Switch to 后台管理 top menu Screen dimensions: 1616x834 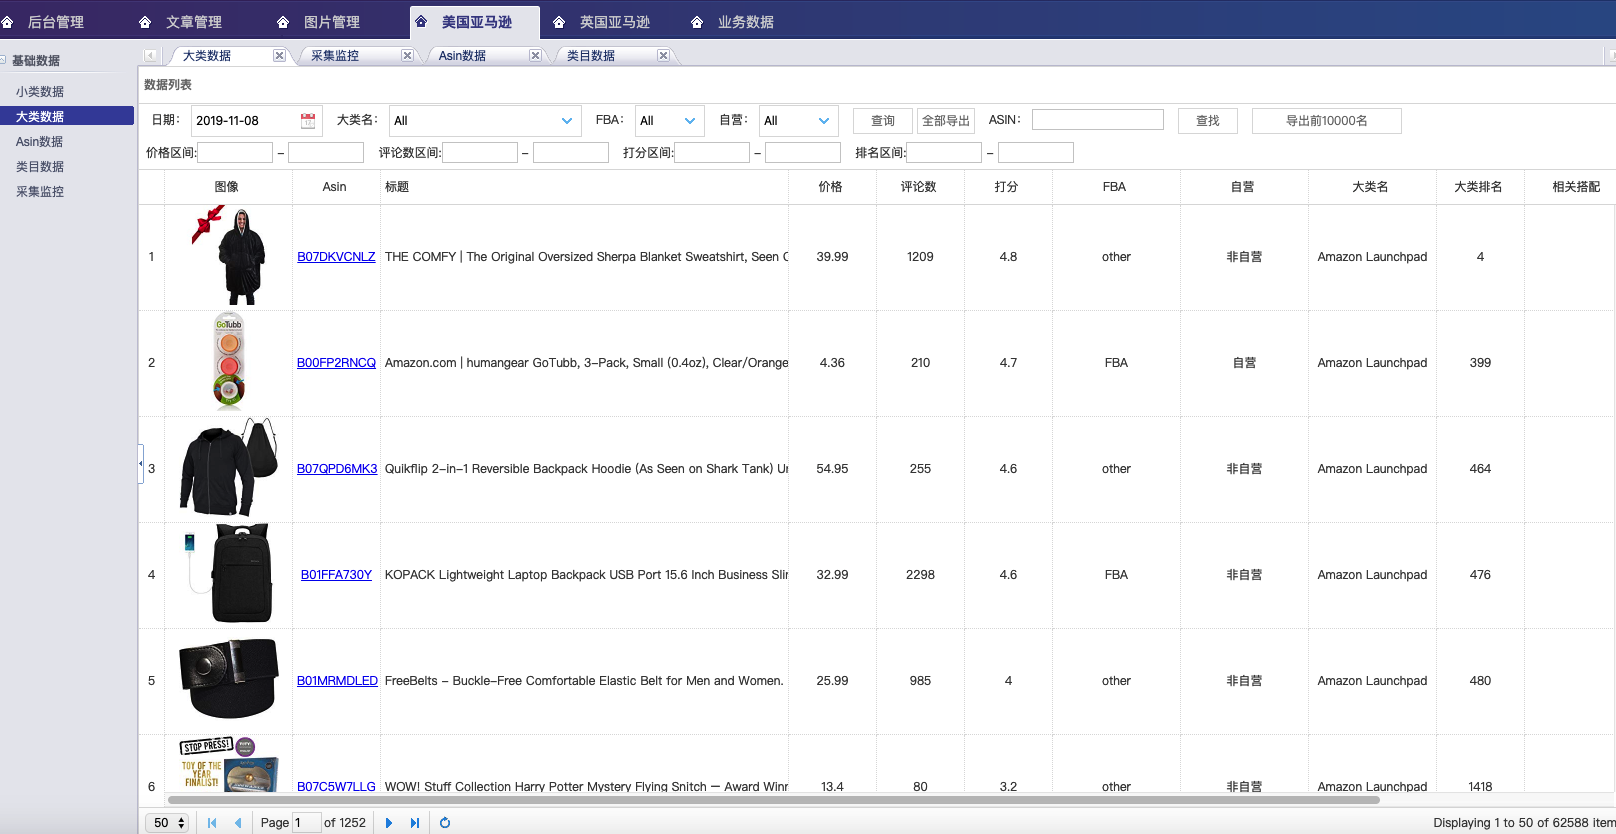tap(56, 22)
